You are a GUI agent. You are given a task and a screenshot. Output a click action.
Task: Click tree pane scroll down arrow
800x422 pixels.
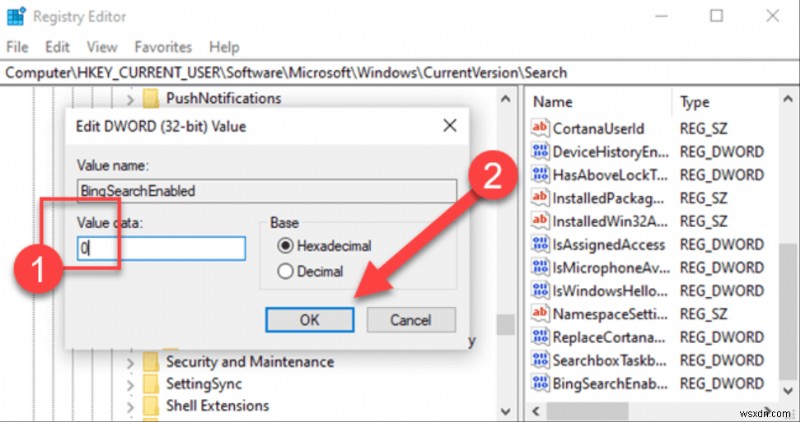coord(505,411)
